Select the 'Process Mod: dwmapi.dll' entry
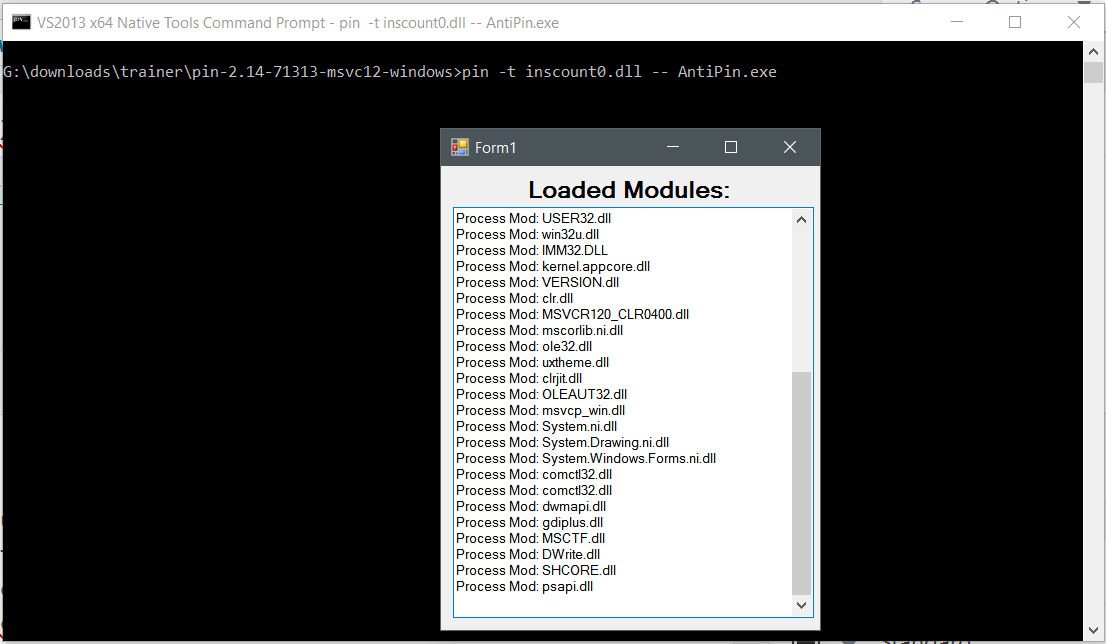 click(531, 506)
